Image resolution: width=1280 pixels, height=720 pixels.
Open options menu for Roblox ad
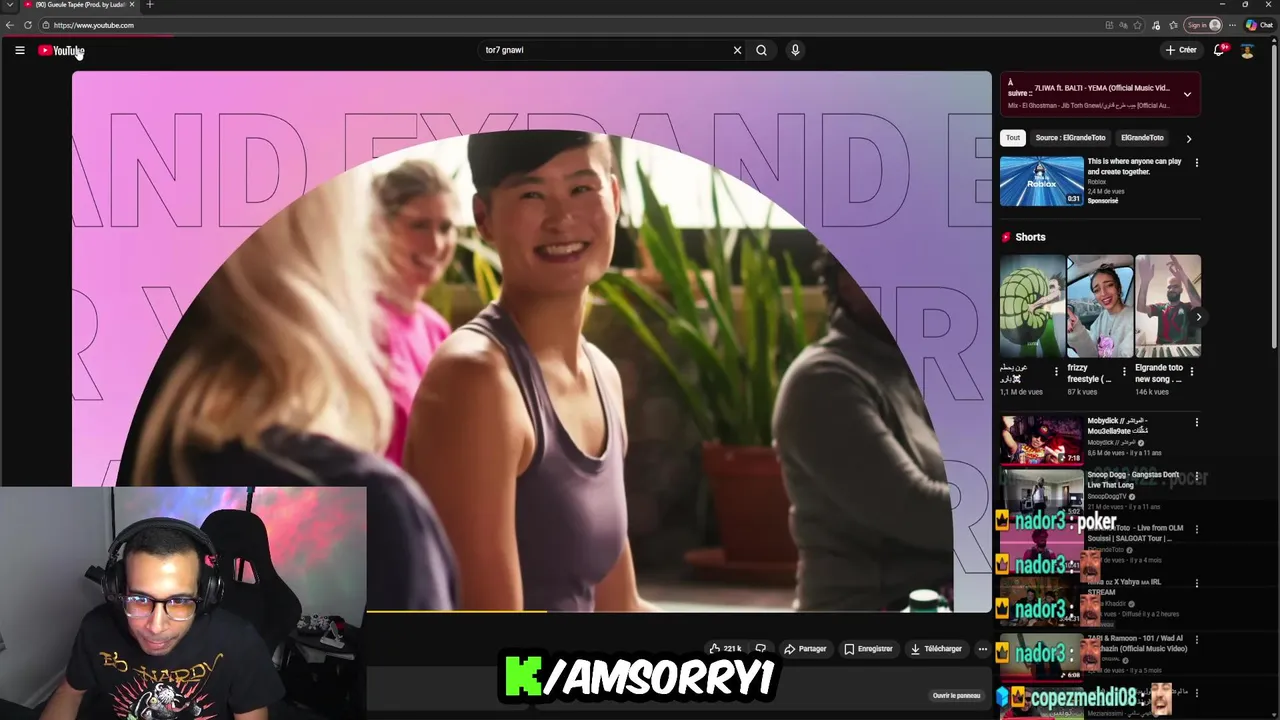pos(1196,162)
